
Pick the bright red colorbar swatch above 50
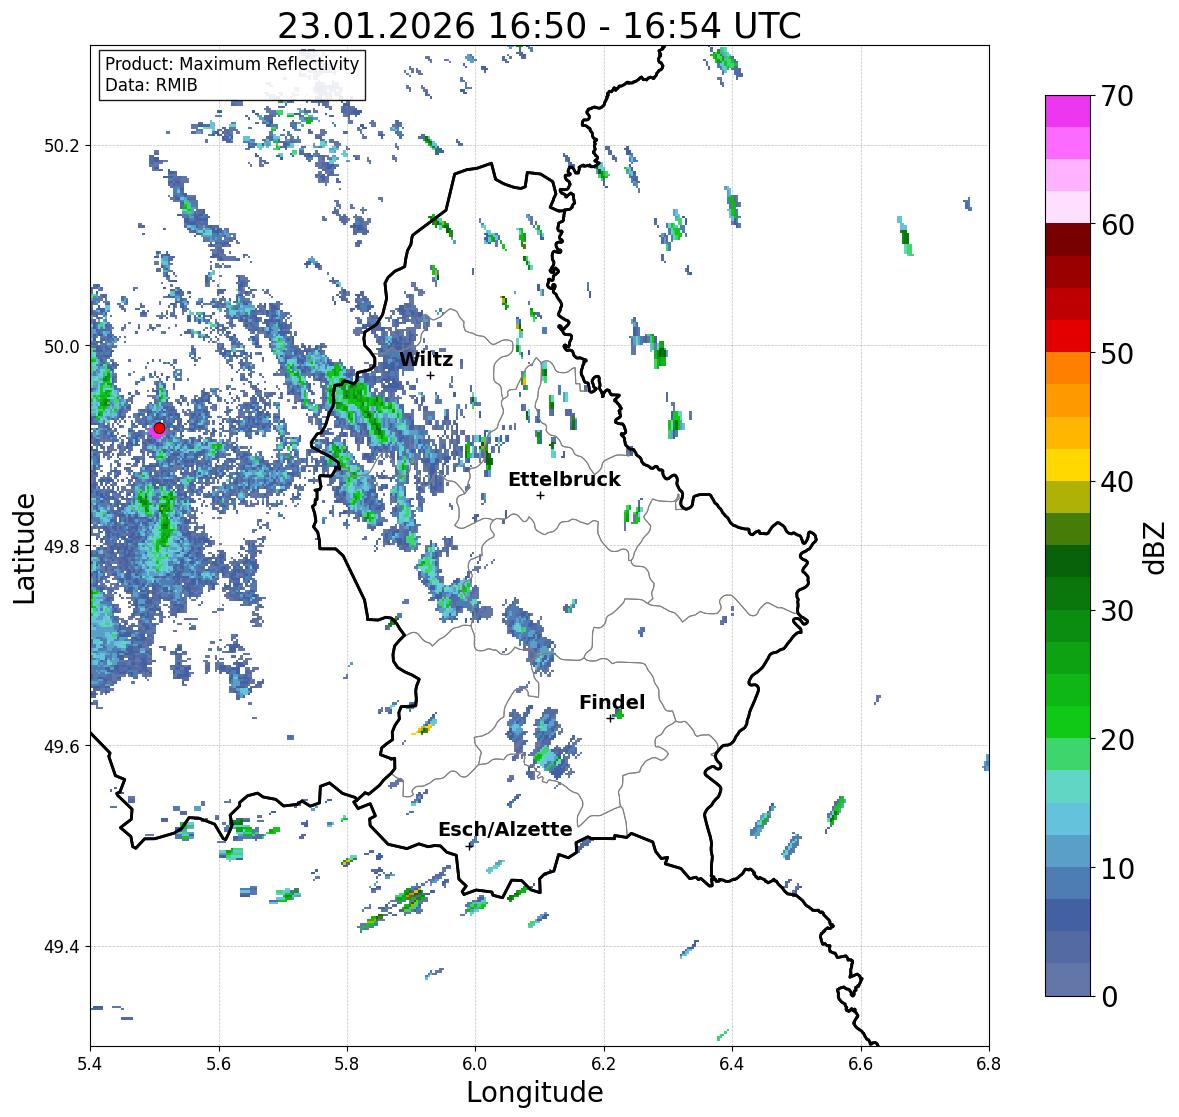coord(1068,336)
